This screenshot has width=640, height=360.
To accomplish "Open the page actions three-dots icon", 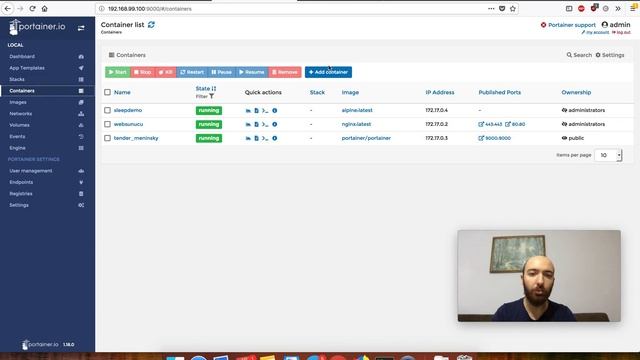I will [491, 9].
